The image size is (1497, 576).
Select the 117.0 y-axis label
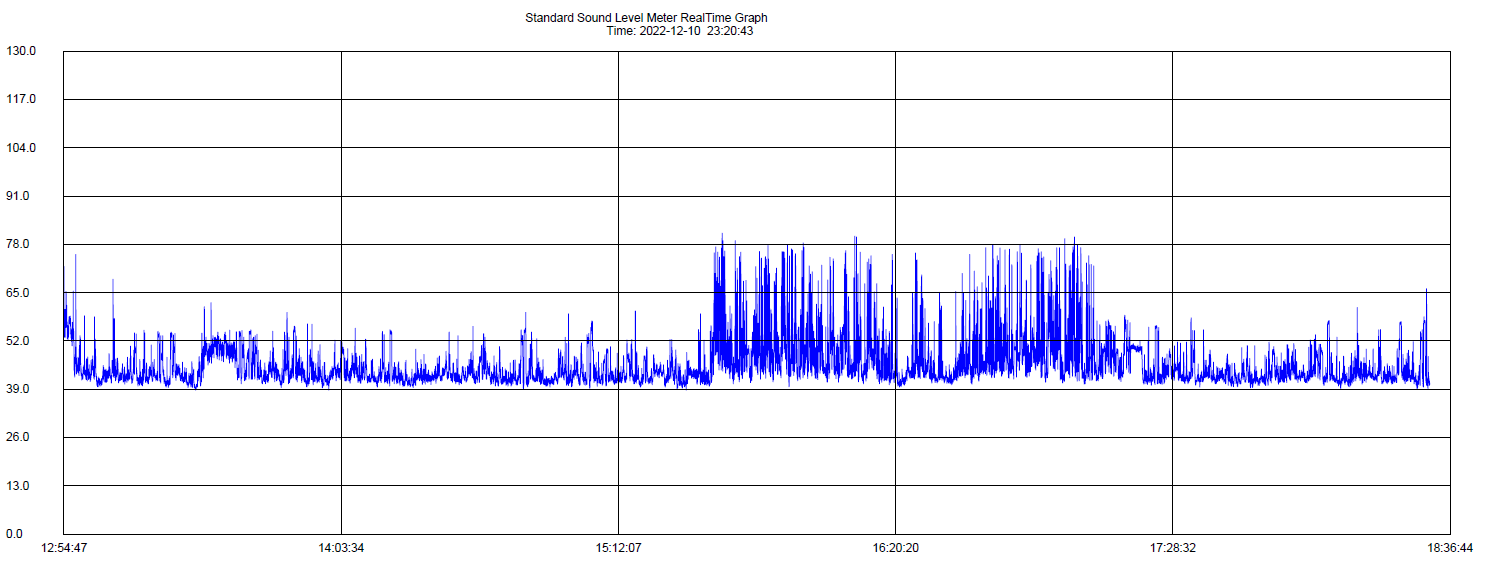[x=21, y=99]
